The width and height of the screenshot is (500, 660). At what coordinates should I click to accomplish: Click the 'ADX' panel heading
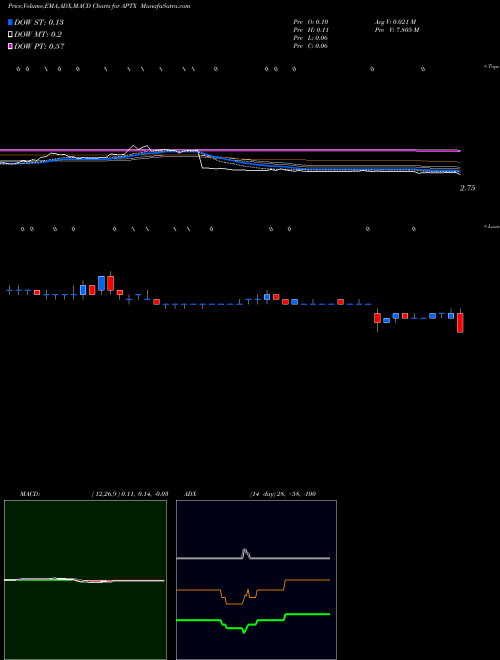190,494
